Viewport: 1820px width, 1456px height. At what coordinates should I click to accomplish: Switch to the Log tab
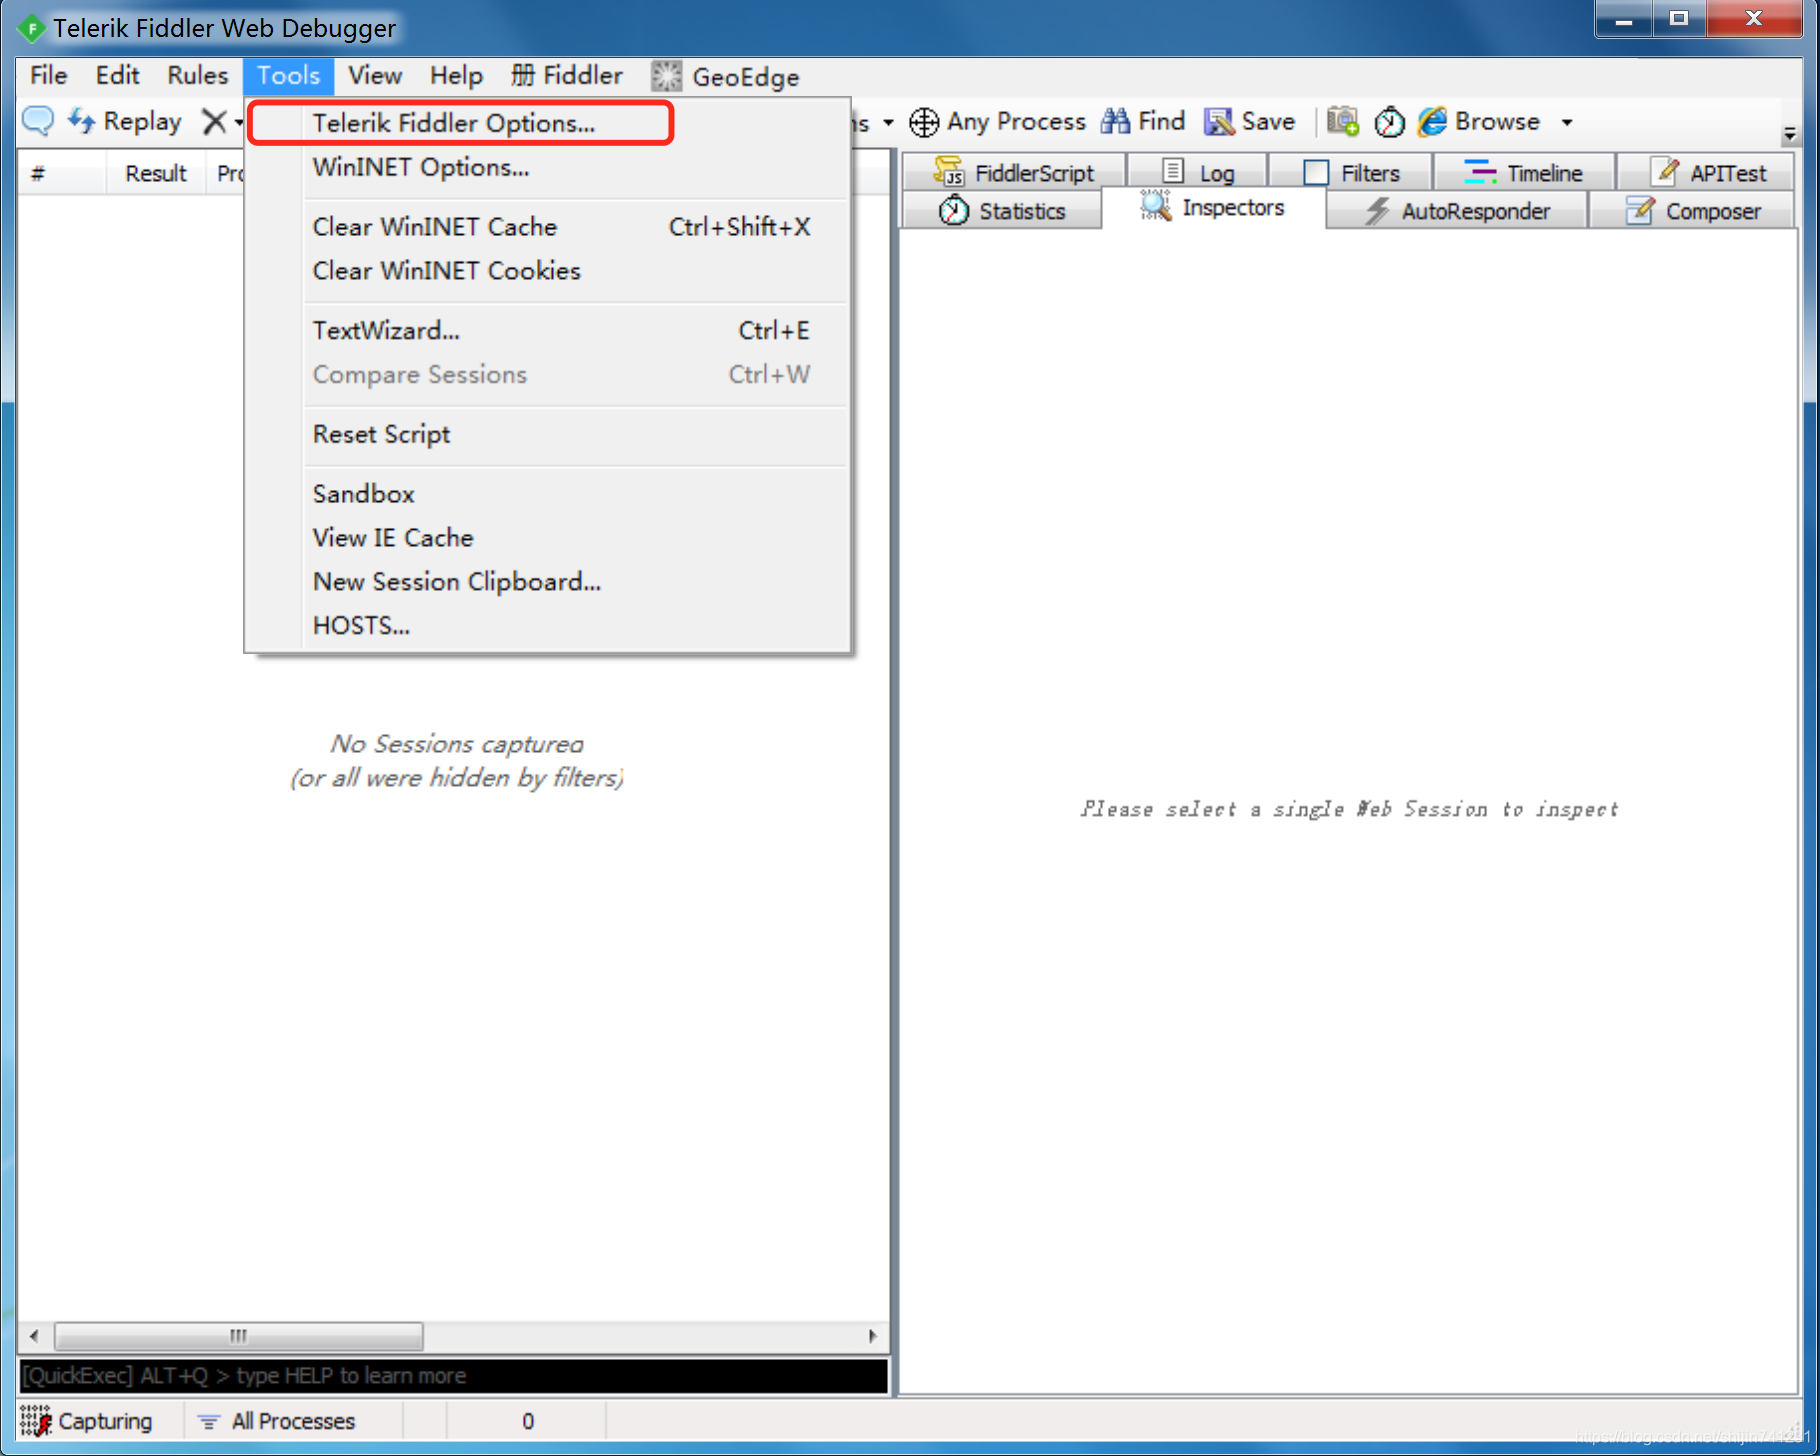click(1198, 173)
